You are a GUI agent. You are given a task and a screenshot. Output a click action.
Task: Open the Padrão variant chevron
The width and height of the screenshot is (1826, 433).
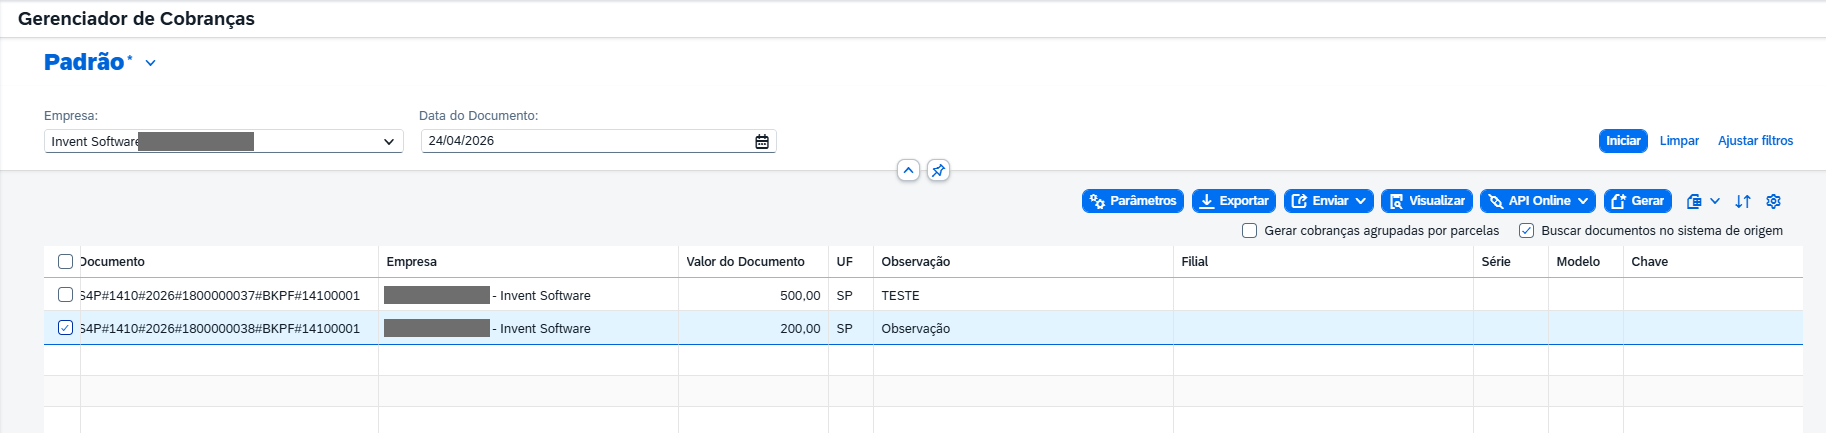pos(151,63)
